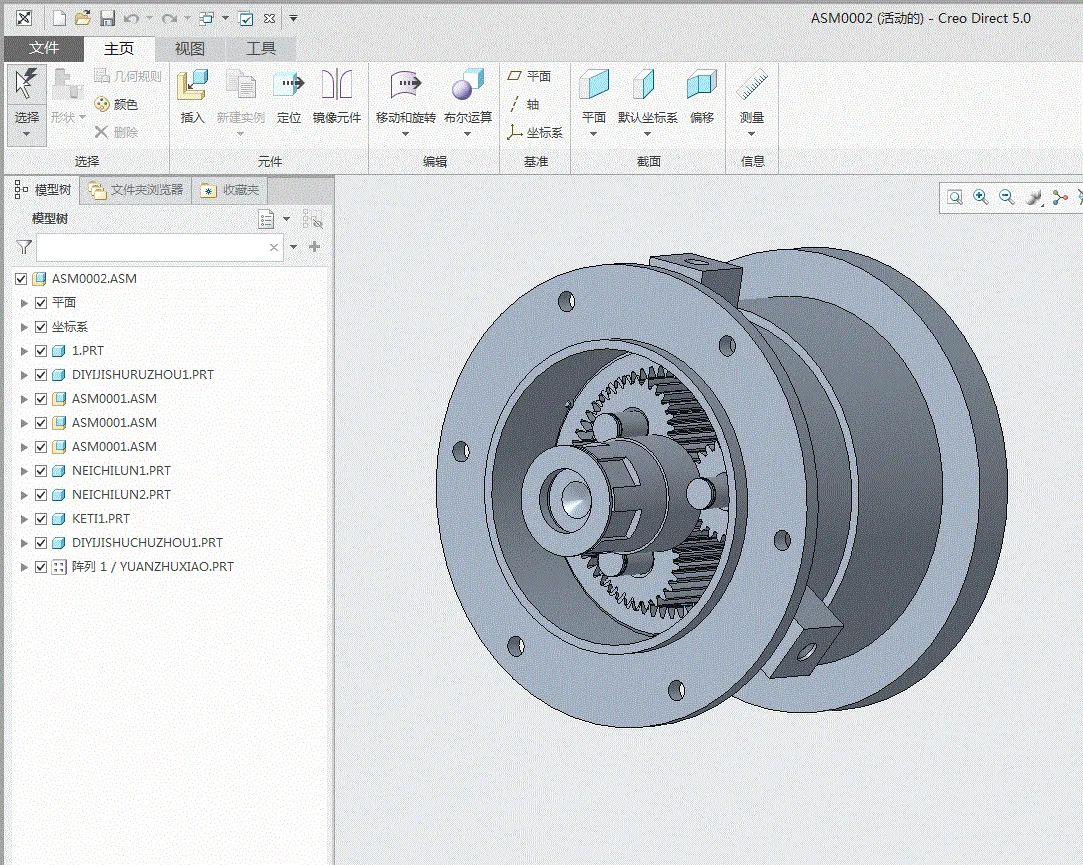Screen dimensions: 1083x865
Task: Select the Measure (测量) ruler icon
Action: pos(752,86)
